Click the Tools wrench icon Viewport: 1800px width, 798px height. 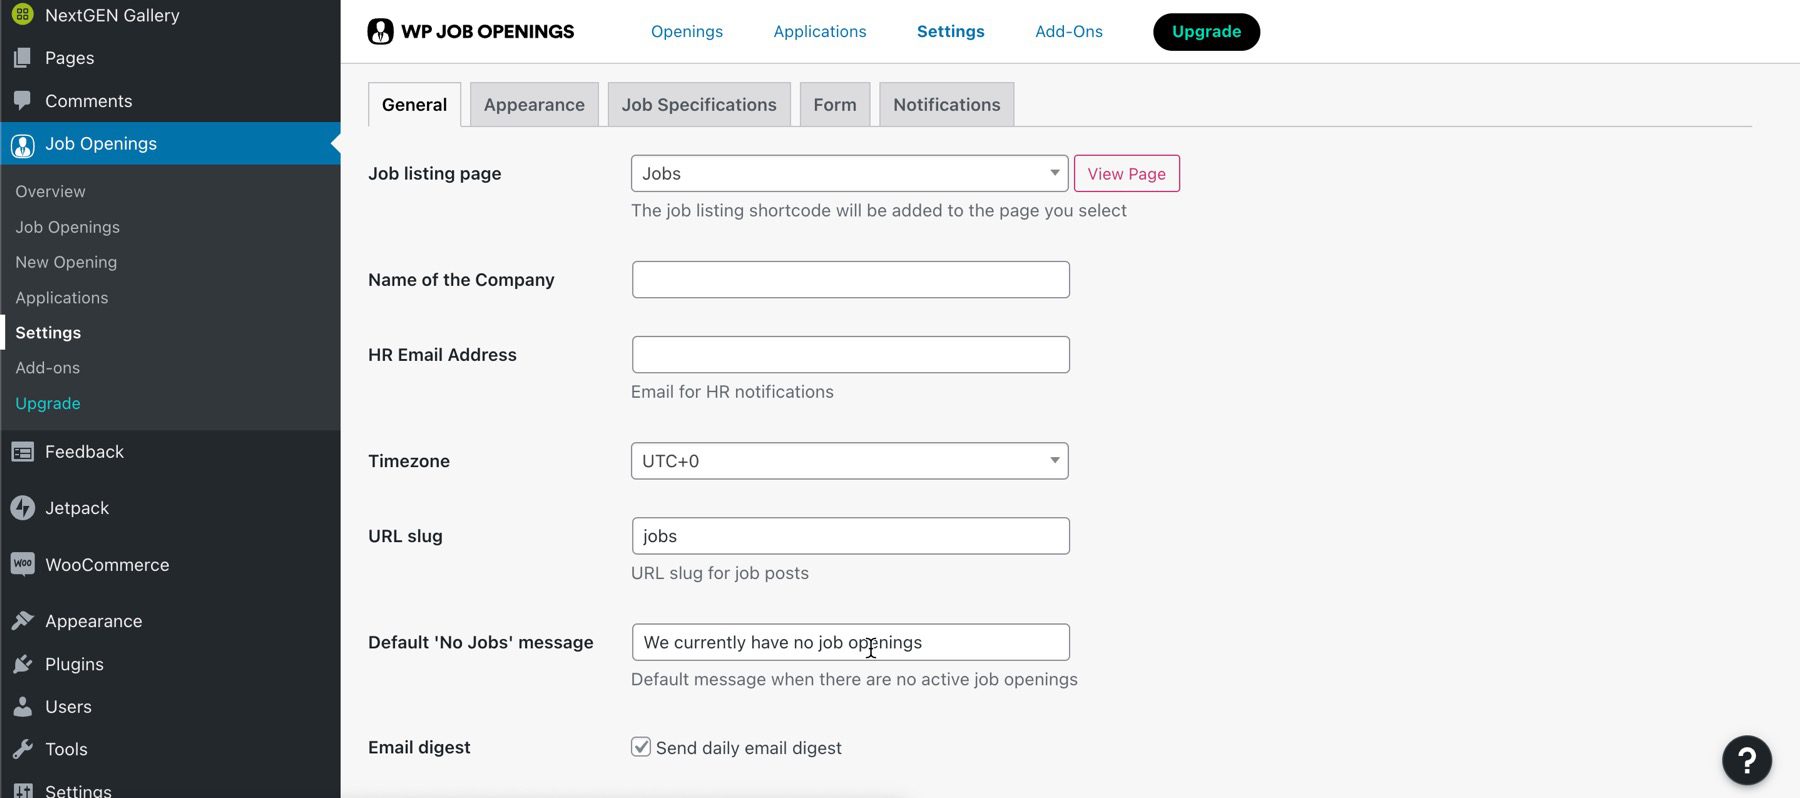[21, 749]
